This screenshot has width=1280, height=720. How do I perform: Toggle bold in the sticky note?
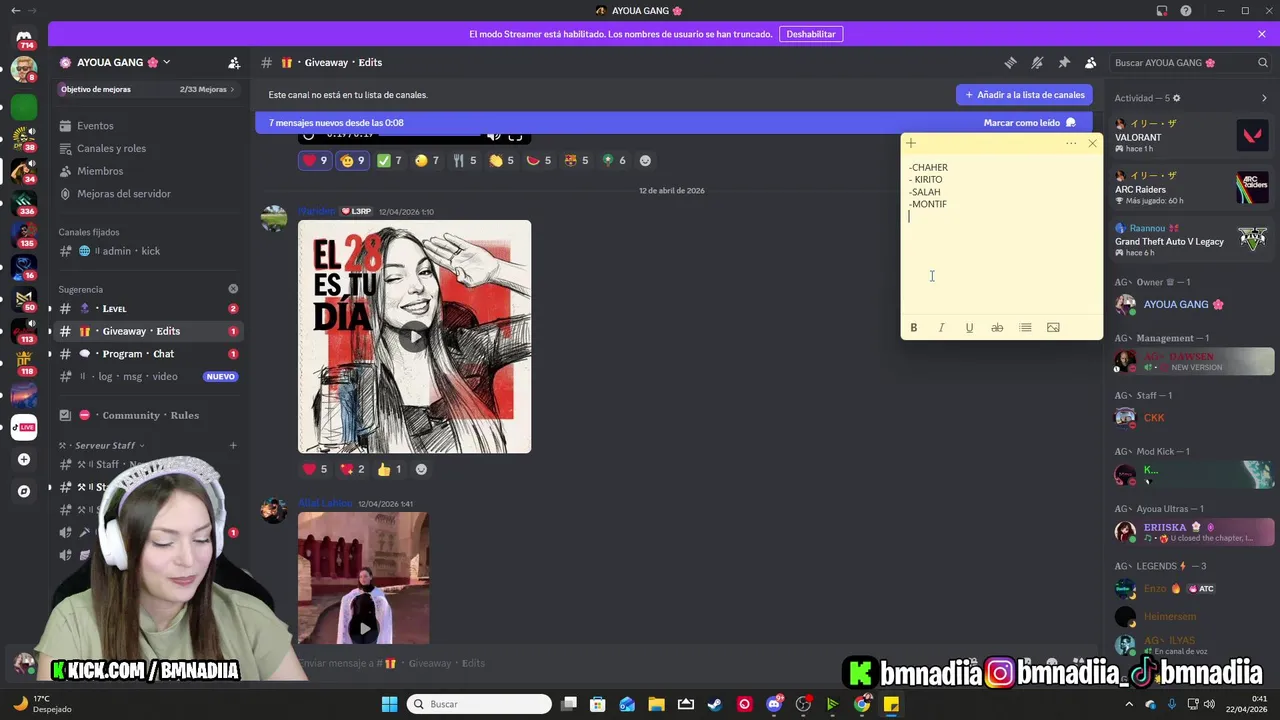pyautogui.click(x=913, y=327)
